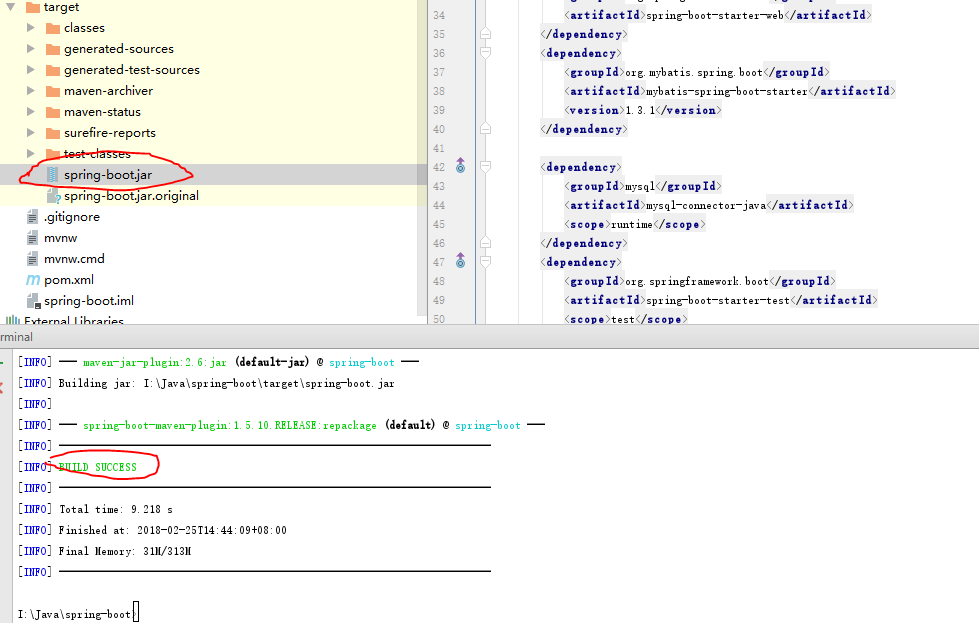The width and height of the screenshot is (979, 623).
Task: Fold the mysql dependency at line 42
Action: coord(485,167)
